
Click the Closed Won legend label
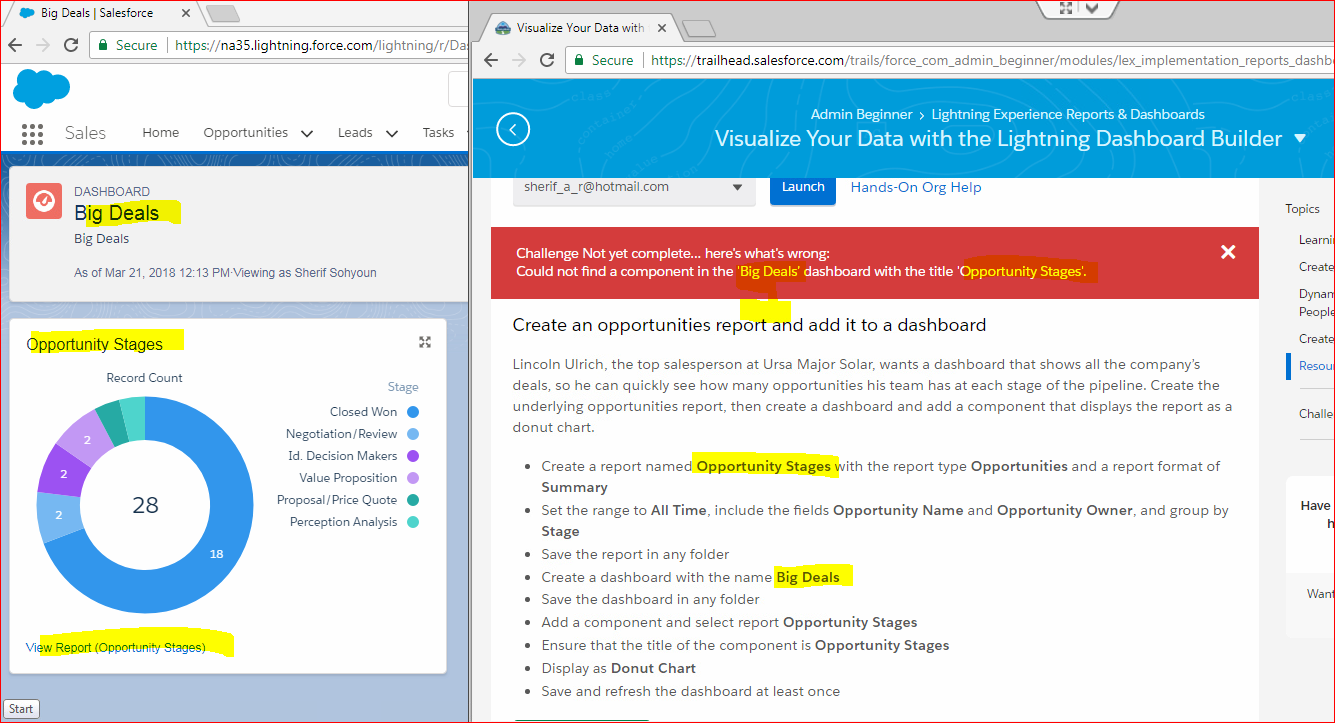[364, 412]
